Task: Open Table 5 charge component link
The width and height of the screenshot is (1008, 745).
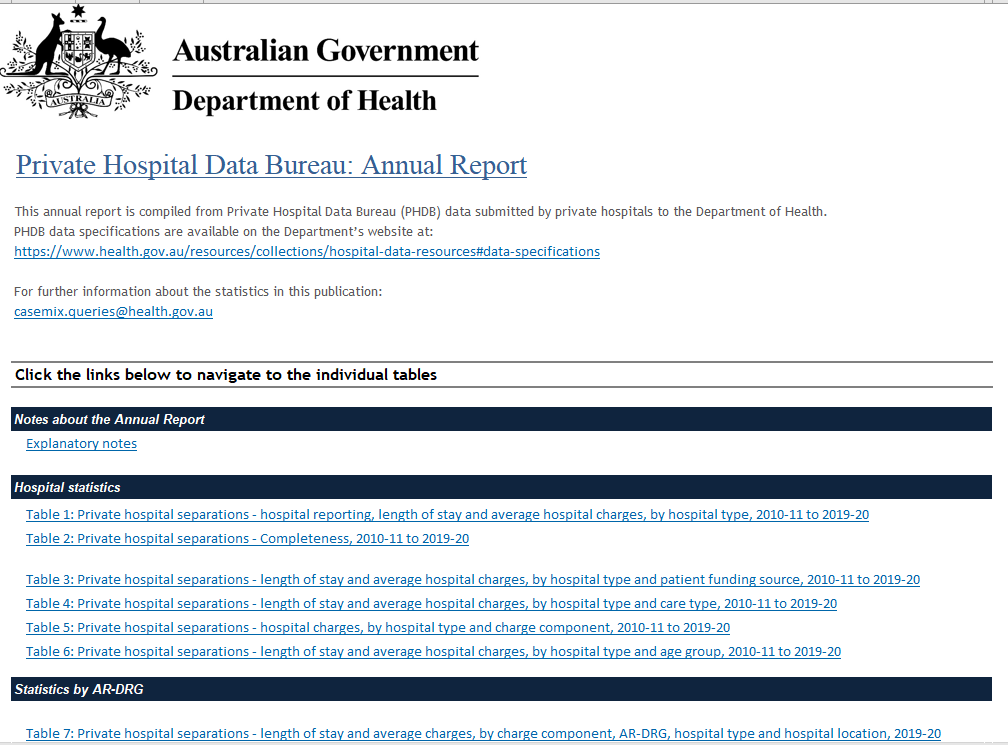Action: coord(378,627)
